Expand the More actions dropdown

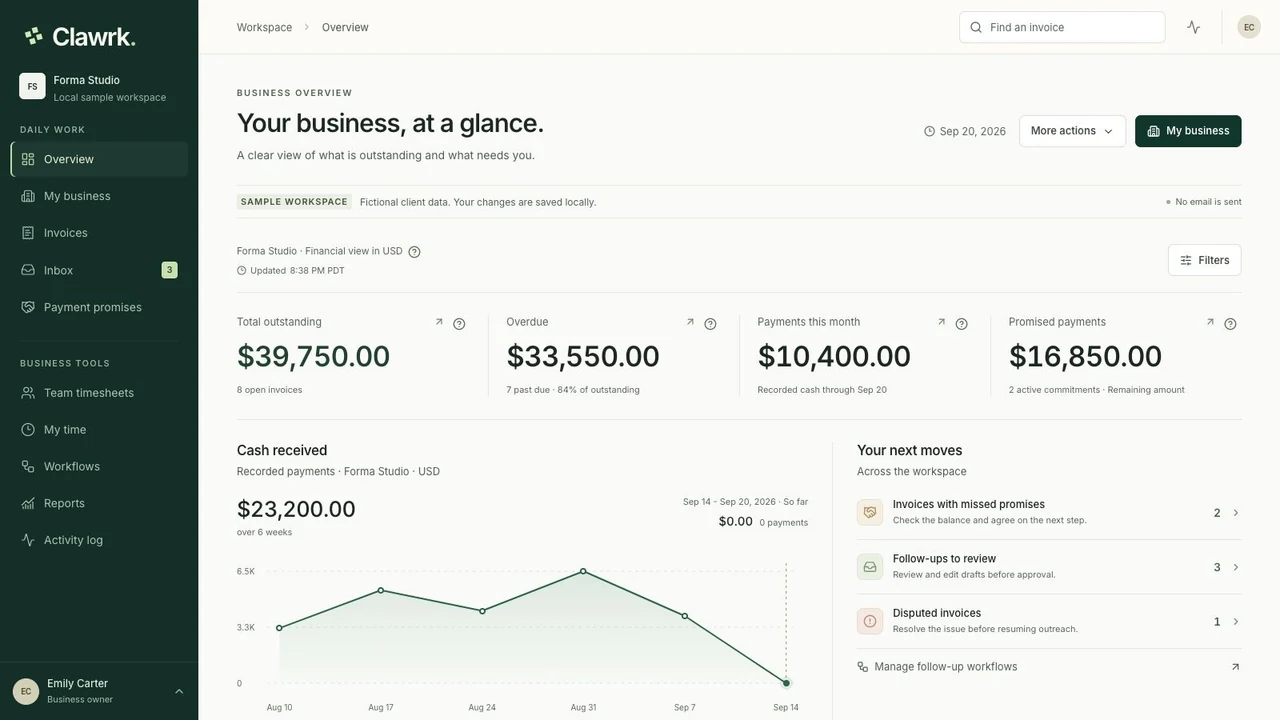pyautogui.click(x=1072, y=131)
